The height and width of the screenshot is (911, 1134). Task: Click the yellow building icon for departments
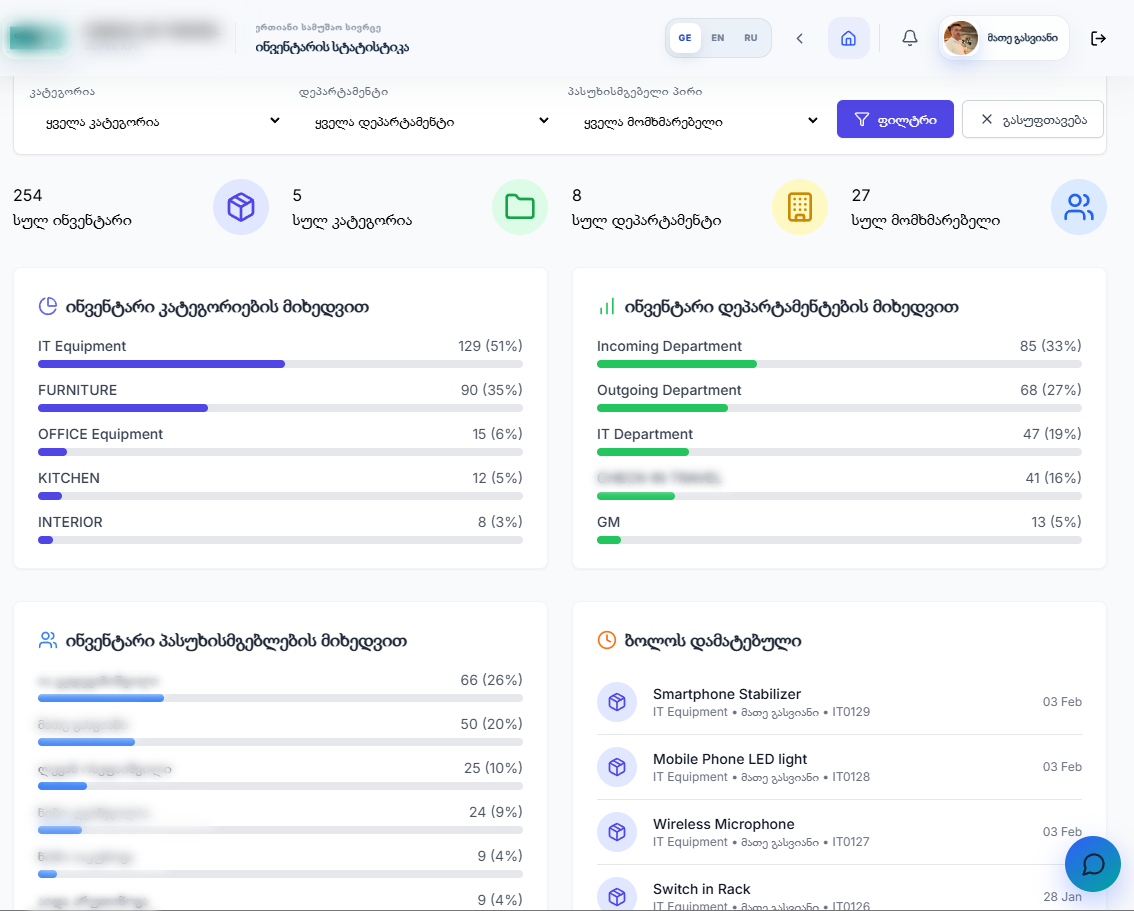(x=800, y=207)
